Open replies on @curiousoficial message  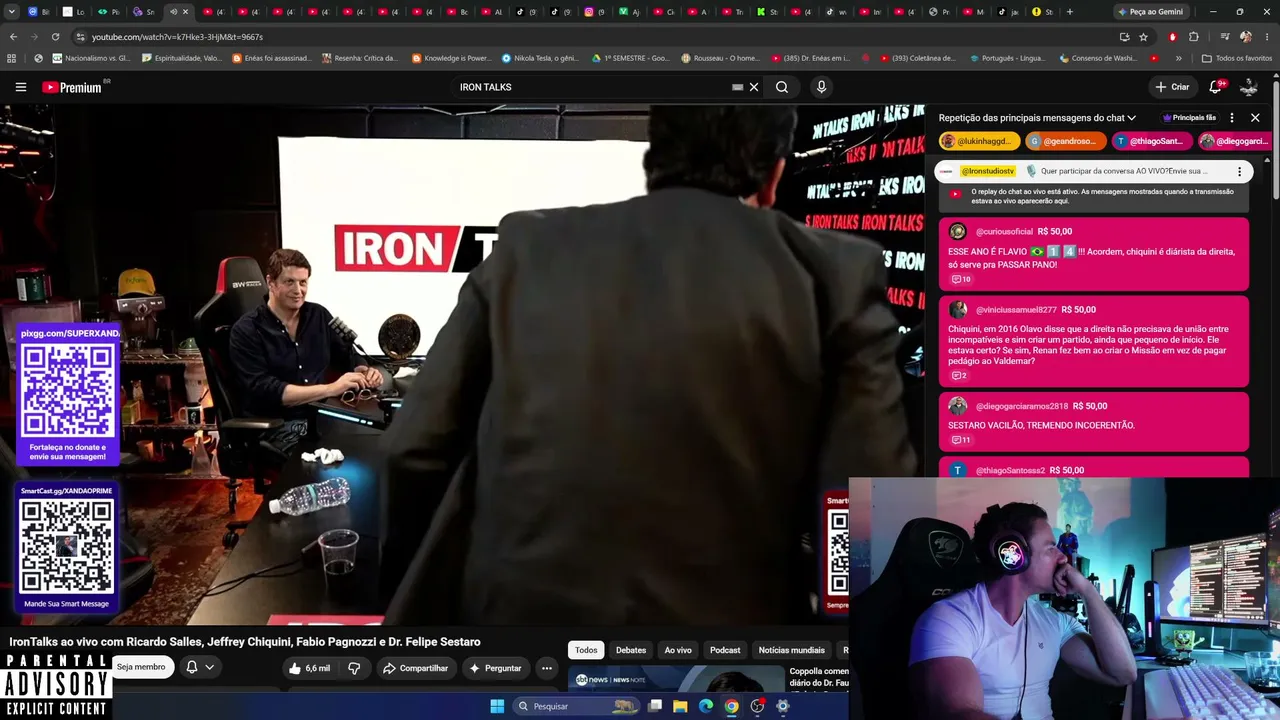tap(961, 279)
